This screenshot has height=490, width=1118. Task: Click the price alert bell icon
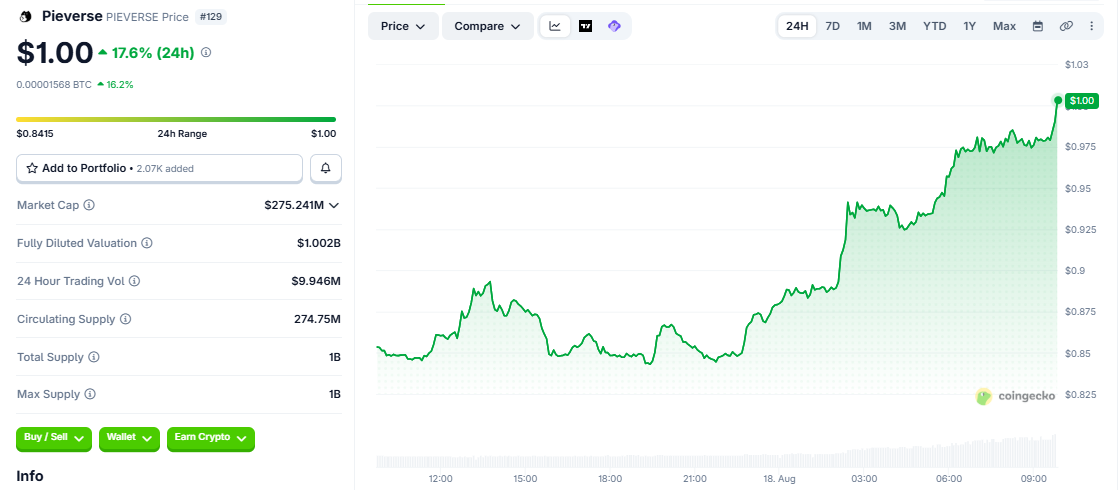pos(326,168)
